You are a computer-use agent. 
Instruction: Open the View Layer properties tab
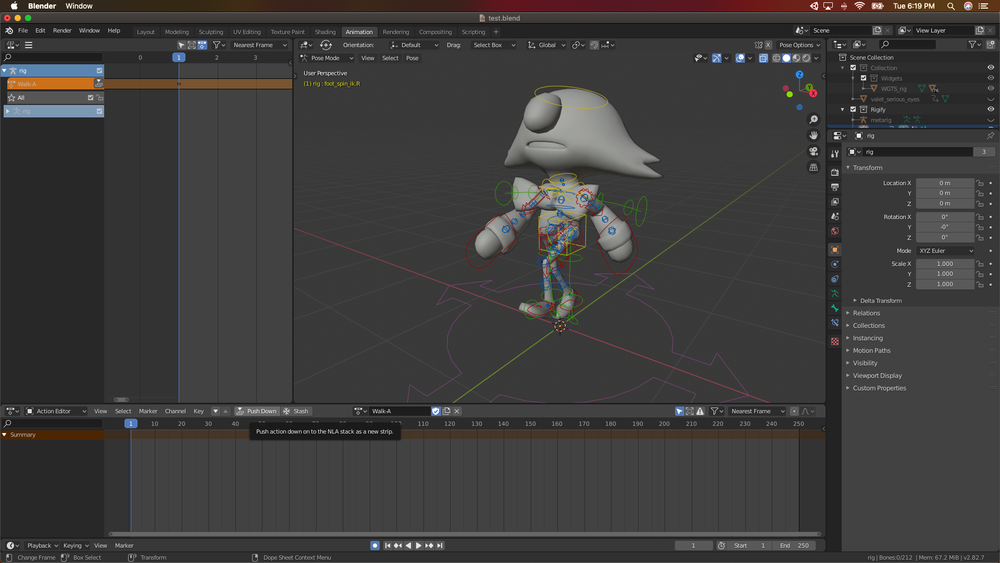coord(835,201)
